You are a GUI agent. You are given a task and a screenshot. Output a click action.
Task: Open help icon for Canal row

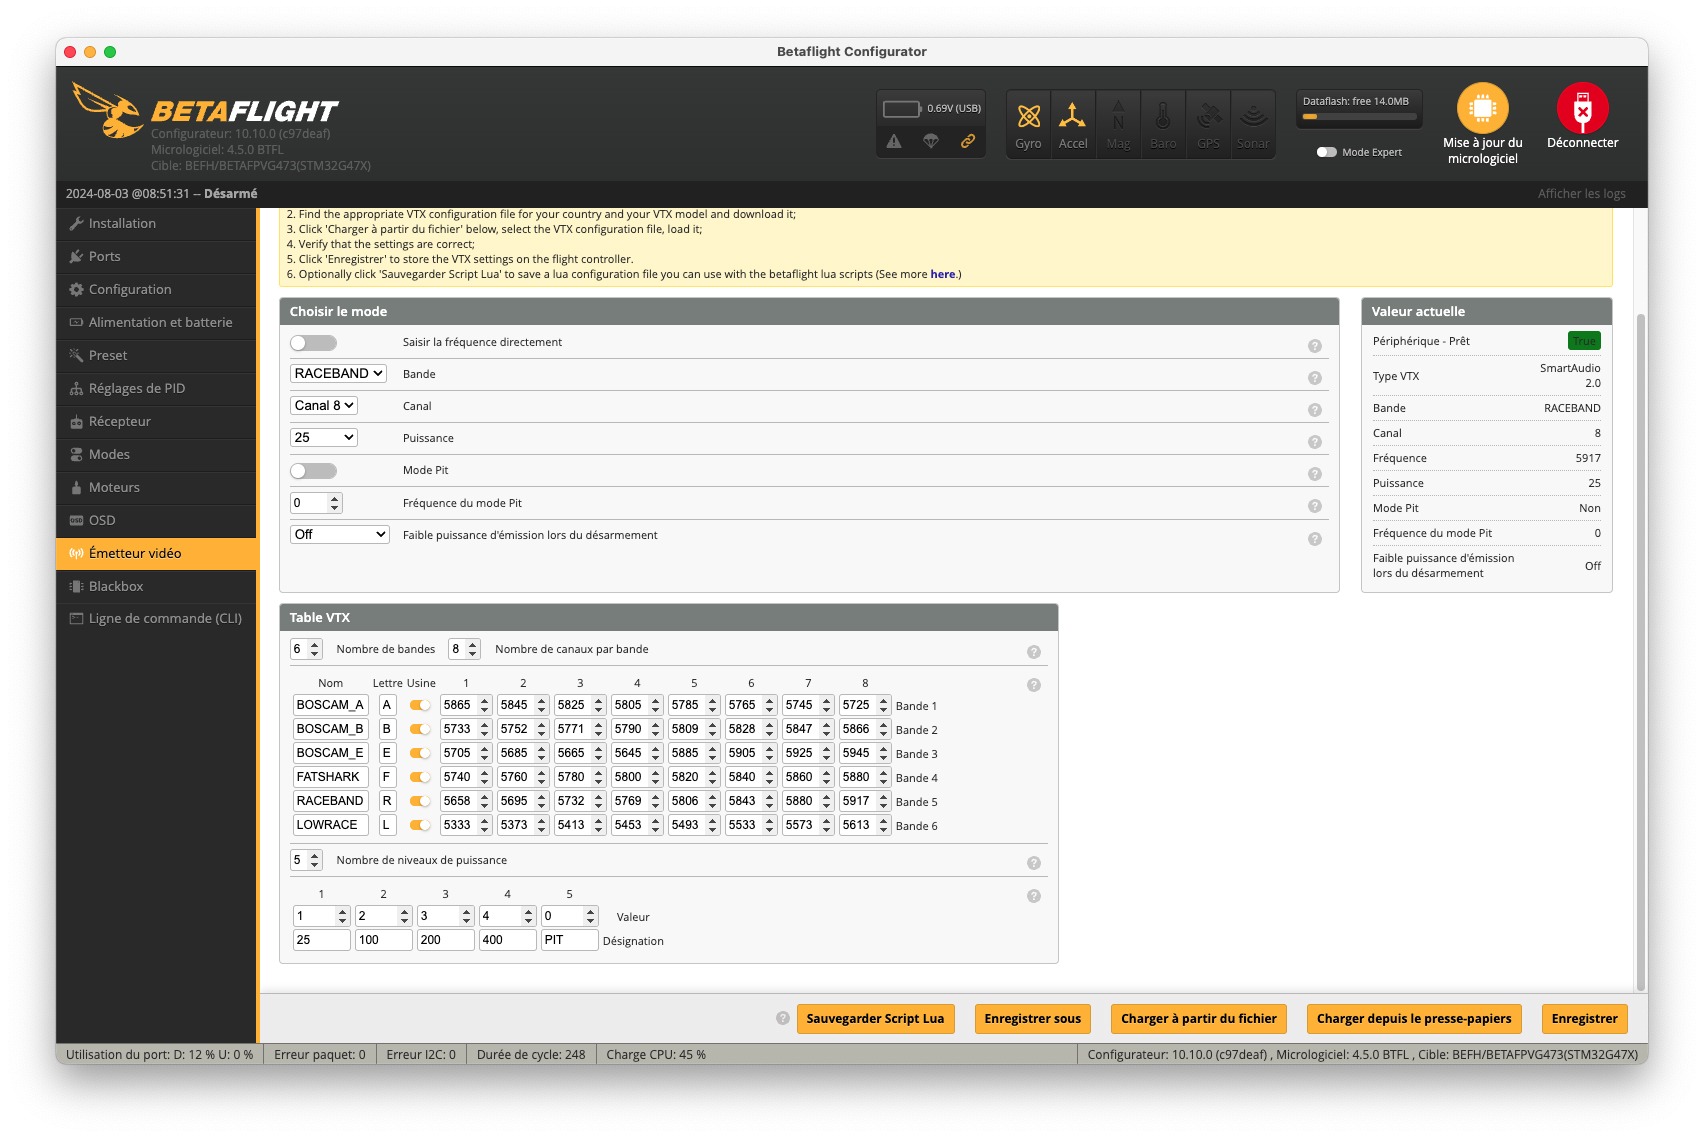pos(1315,410)
